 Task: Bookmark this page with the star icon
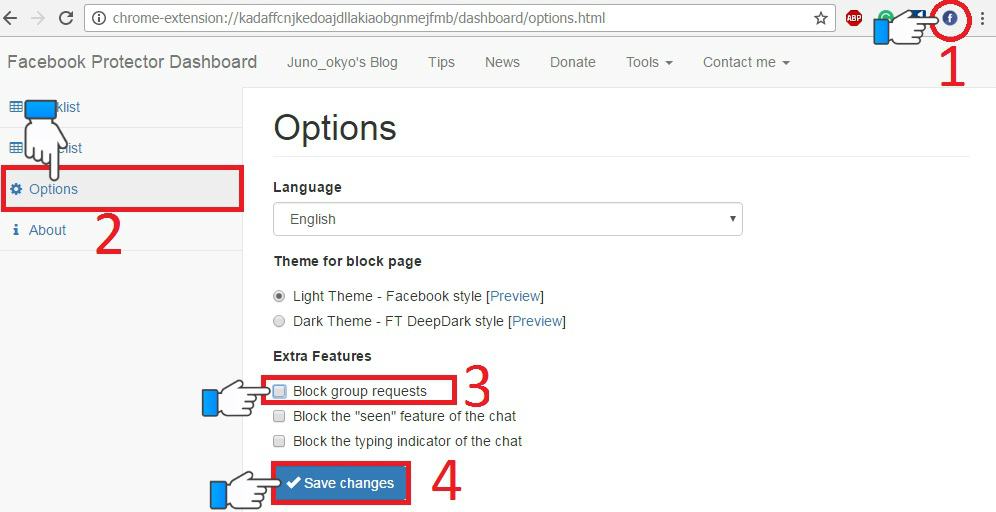pyautogui.click(x=821, y=18)
